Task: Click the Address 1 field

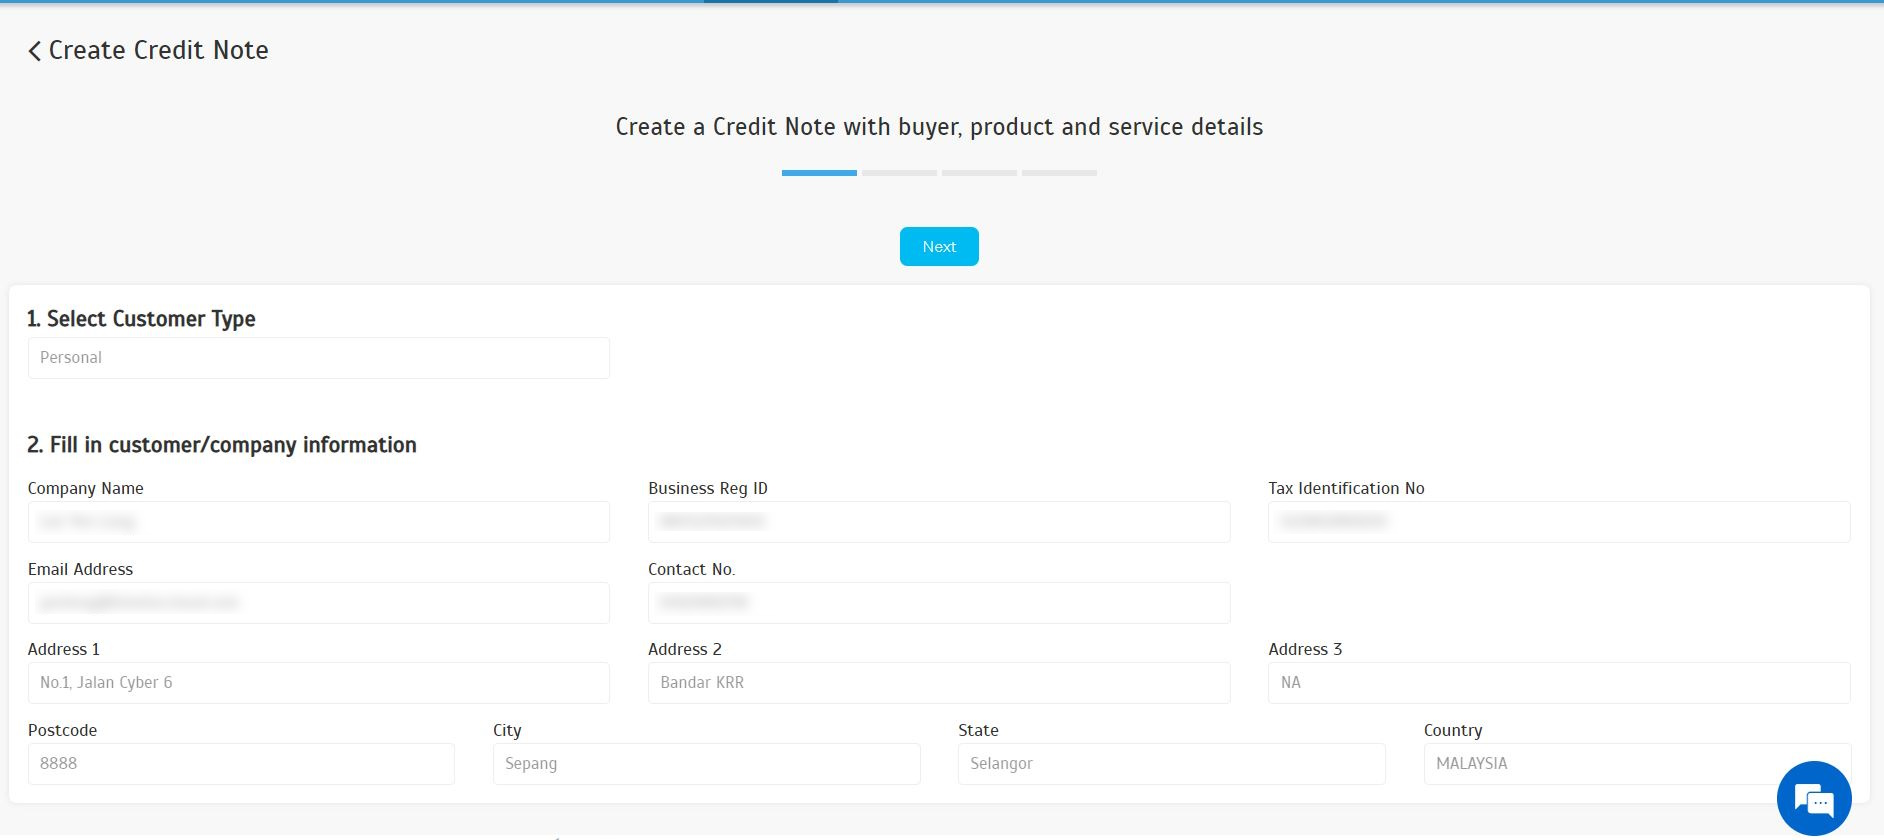Action: pyautogui.click(x=318, y=683)
